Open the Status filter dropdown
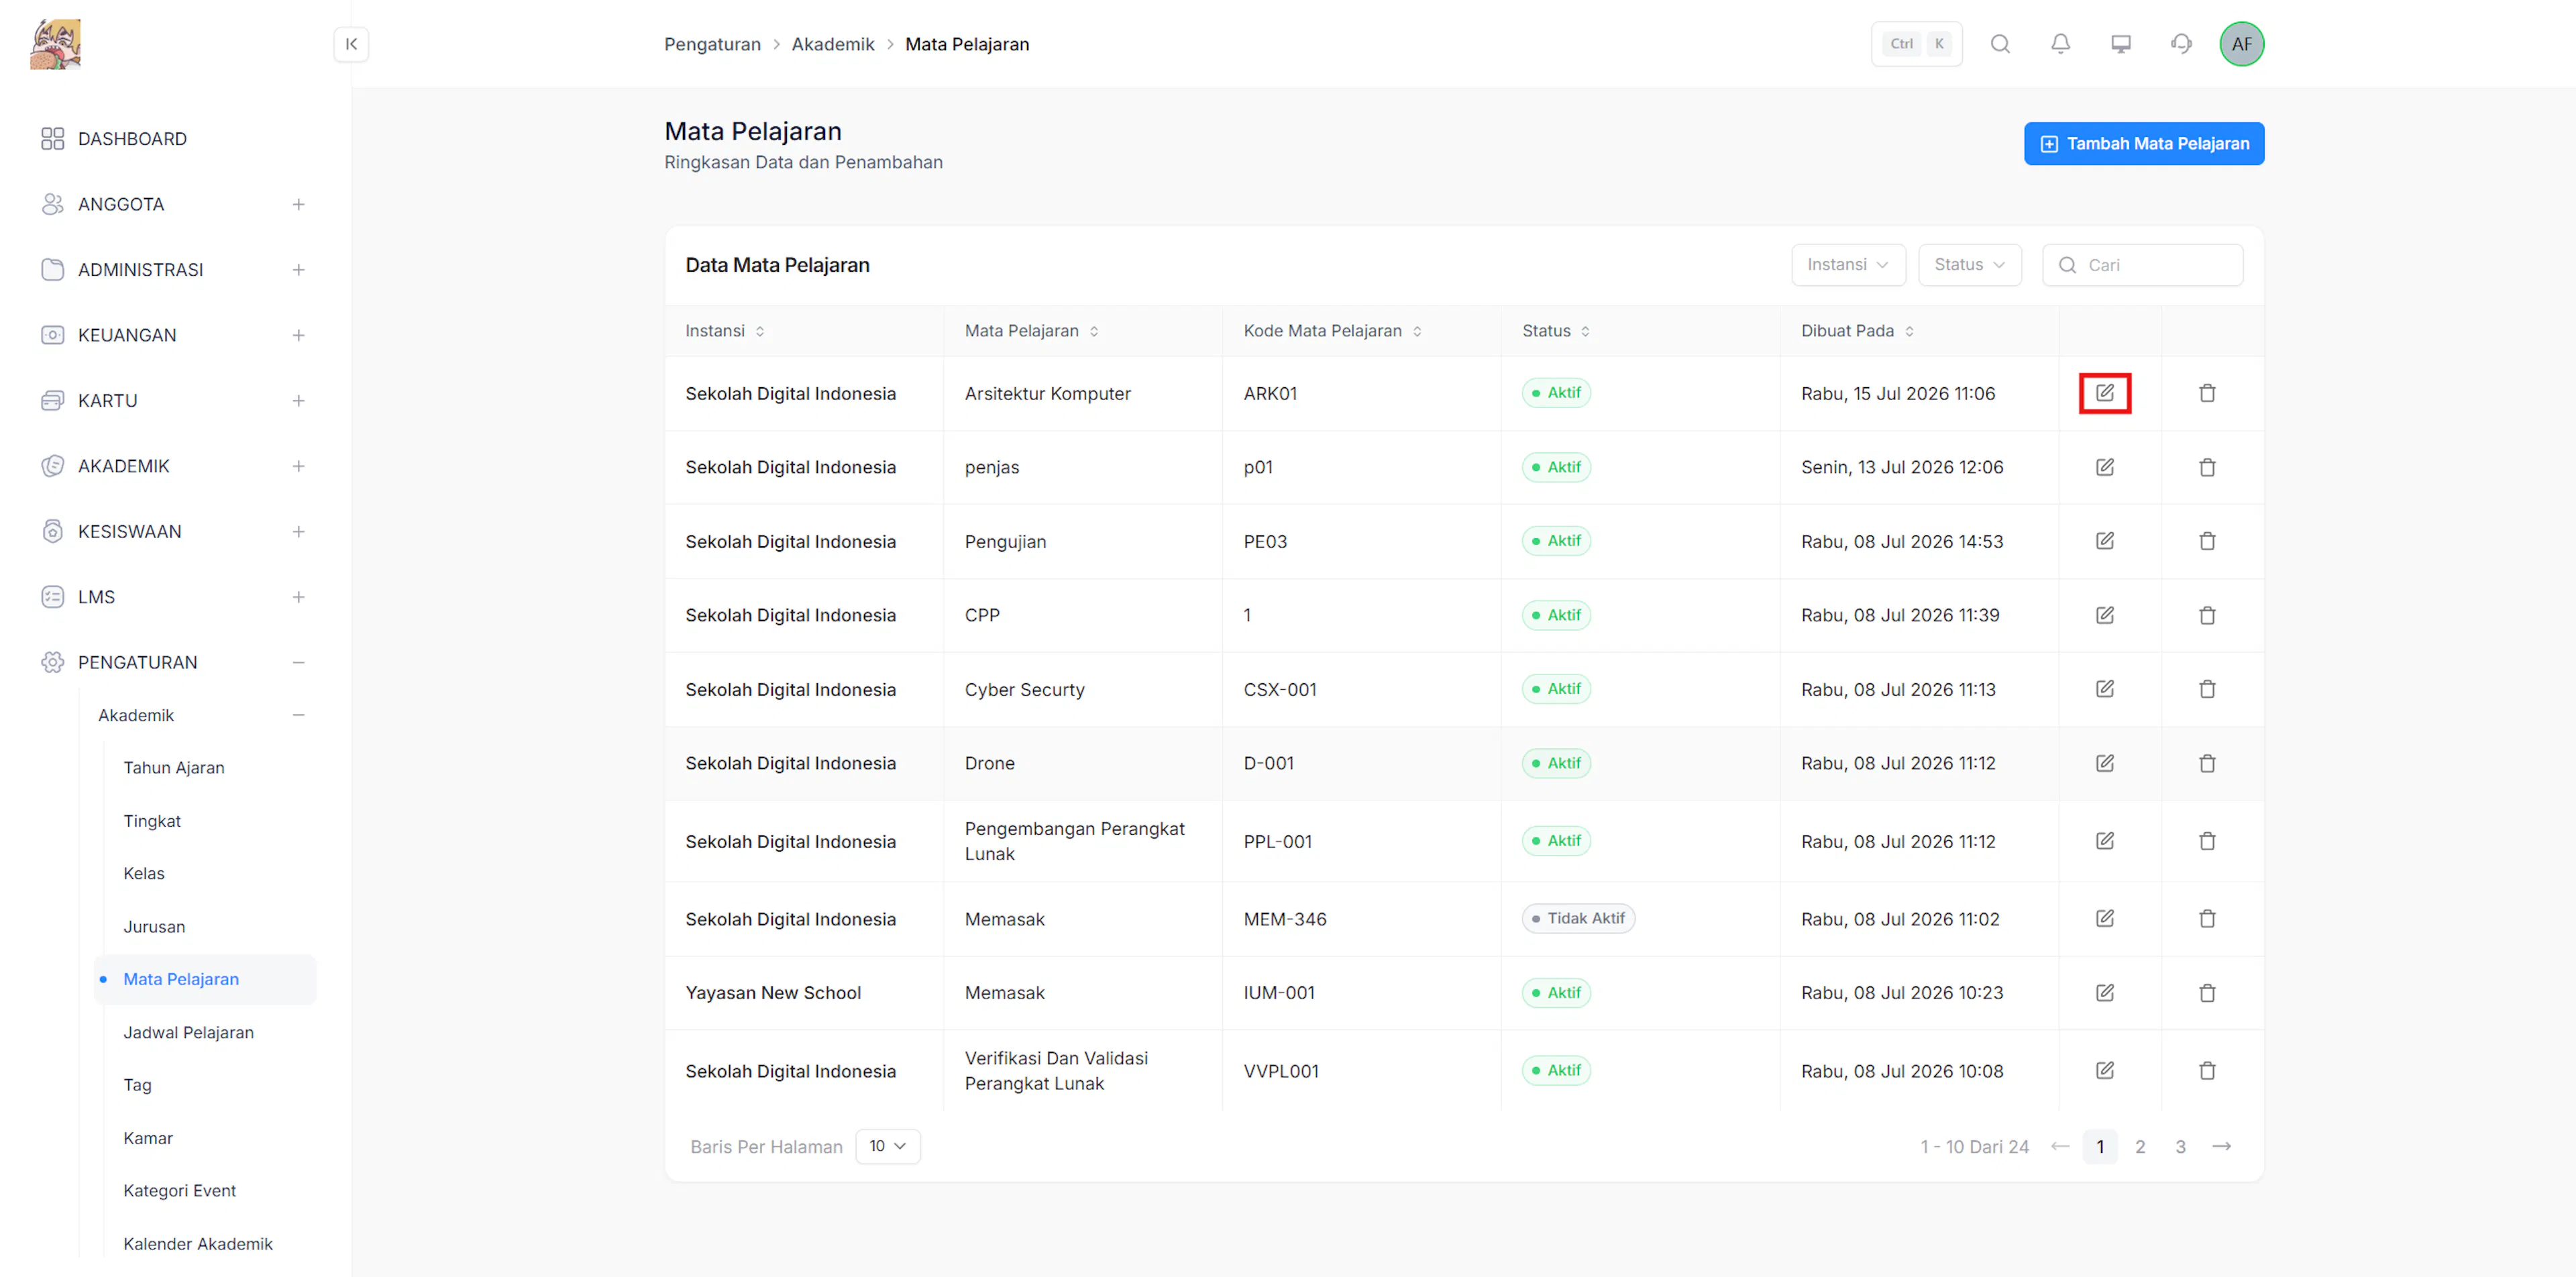The width and height of the screenshot is (2576, 1277). (x=1969, y=265)
